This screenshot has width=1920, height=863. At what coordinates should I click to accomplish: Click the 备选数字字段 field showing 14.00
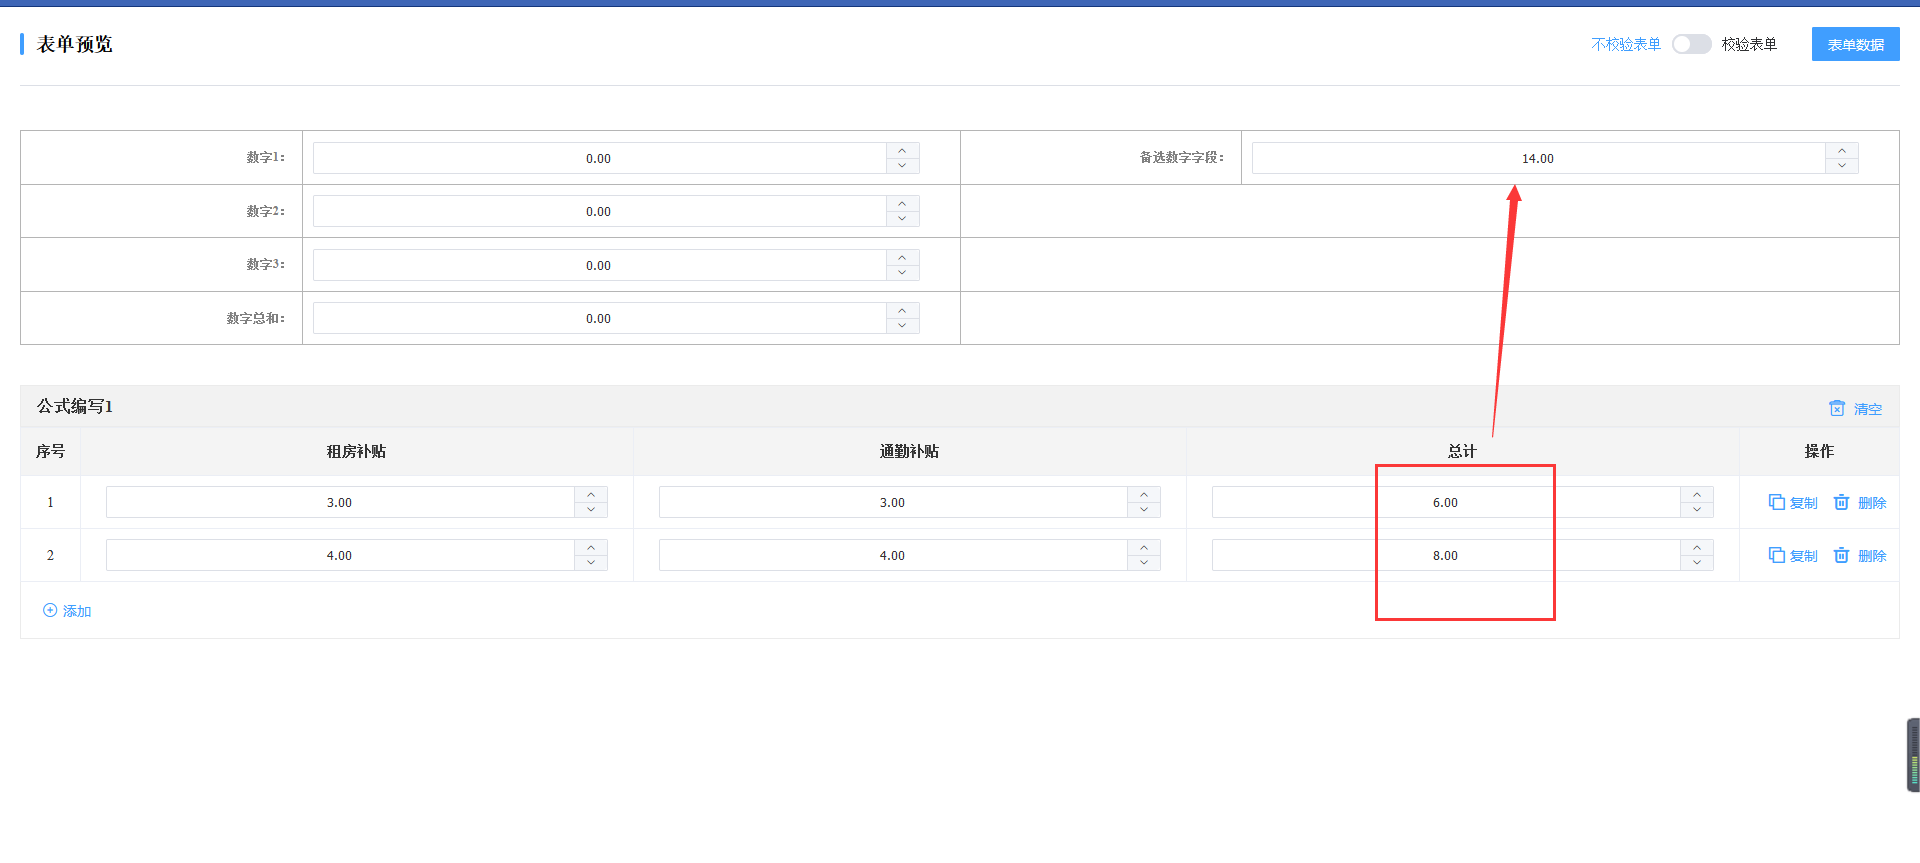pos(1538,158)
